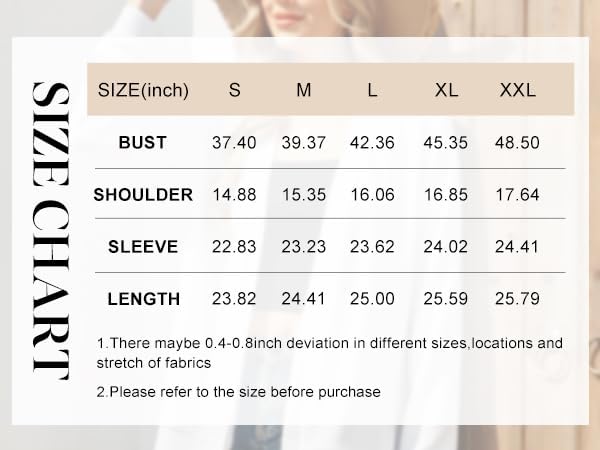Select shoulder value 14.88 for size S

234,195
